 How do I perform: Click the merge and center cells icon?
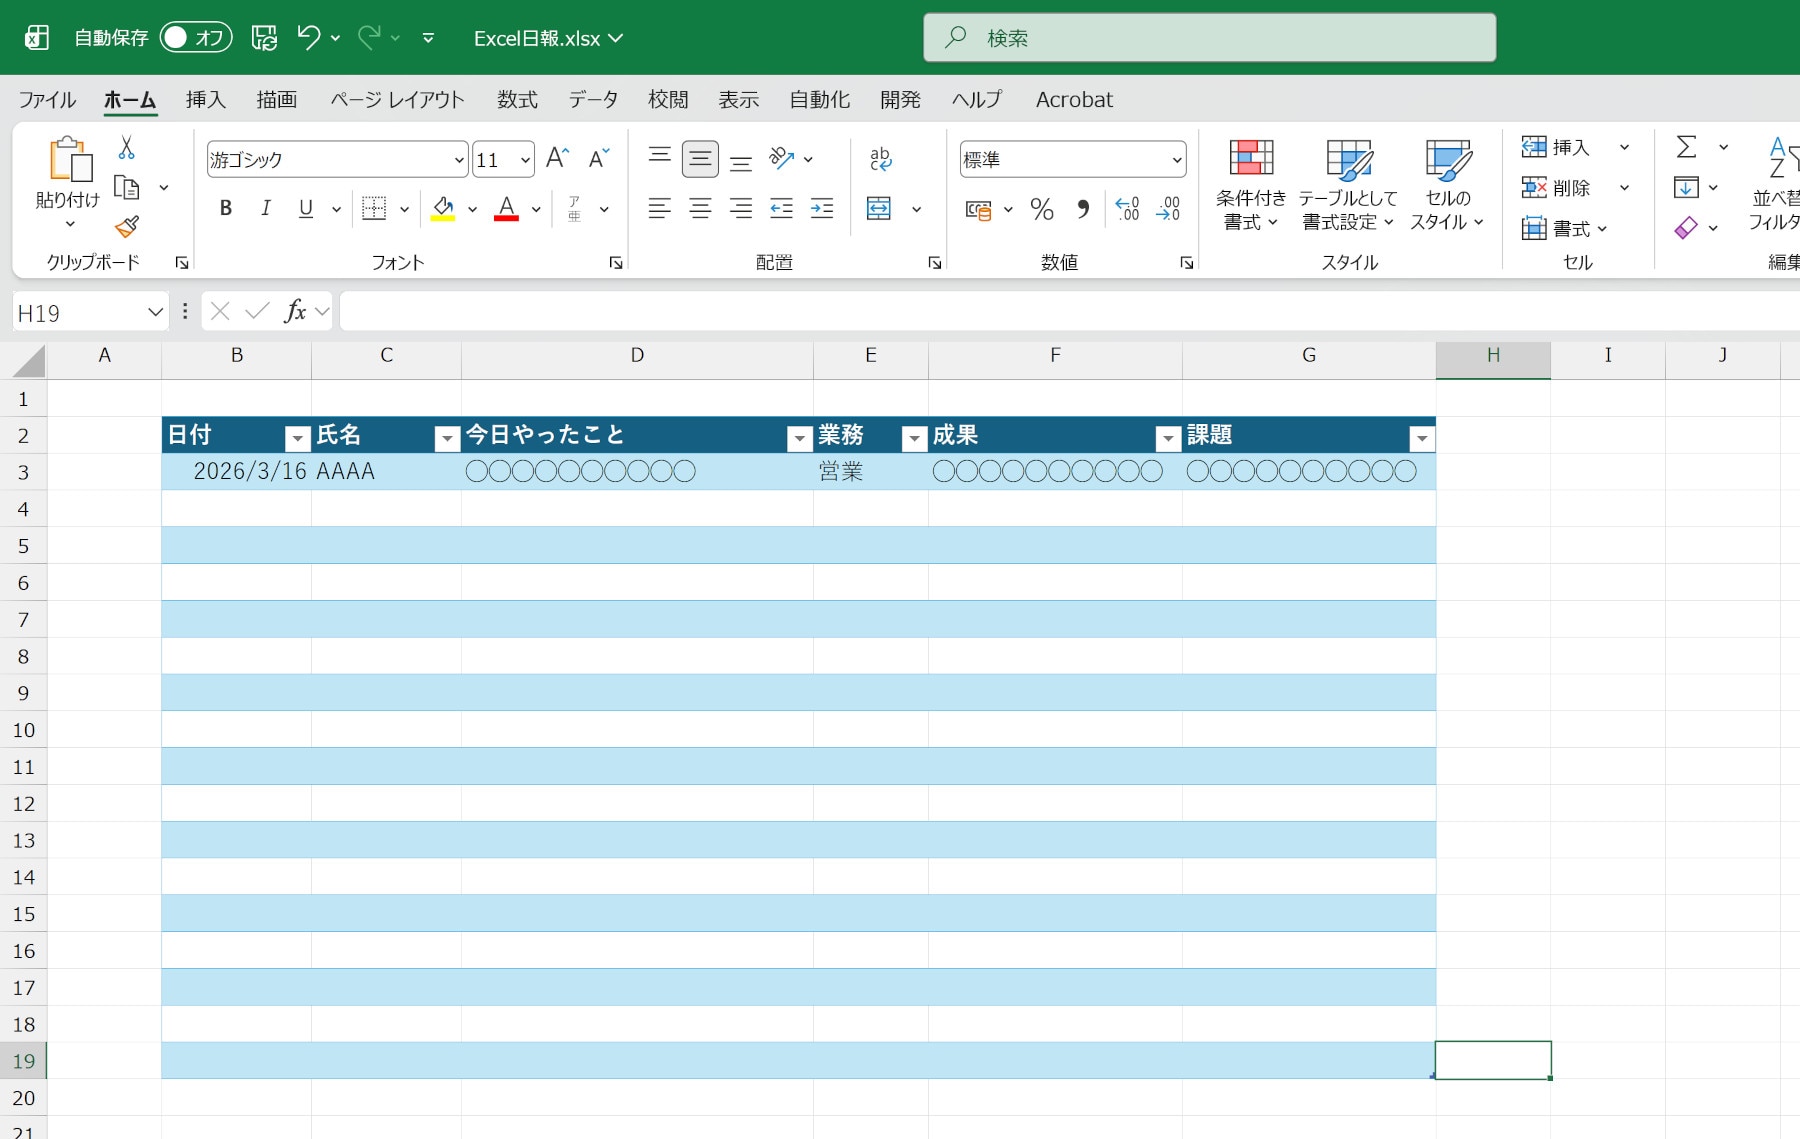(x=879, y=208)
